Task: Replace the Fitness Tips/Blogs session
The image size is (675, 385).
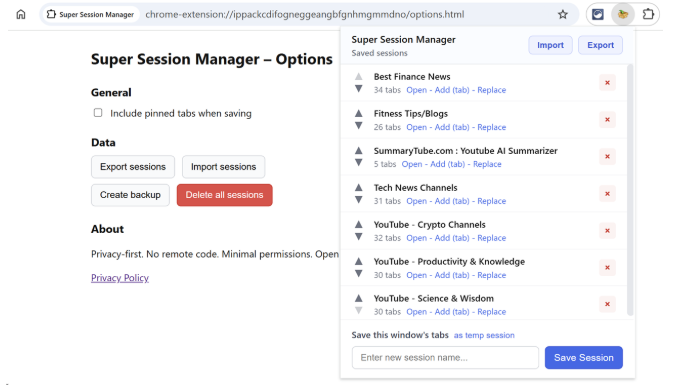Action: [x=492, y=127]
